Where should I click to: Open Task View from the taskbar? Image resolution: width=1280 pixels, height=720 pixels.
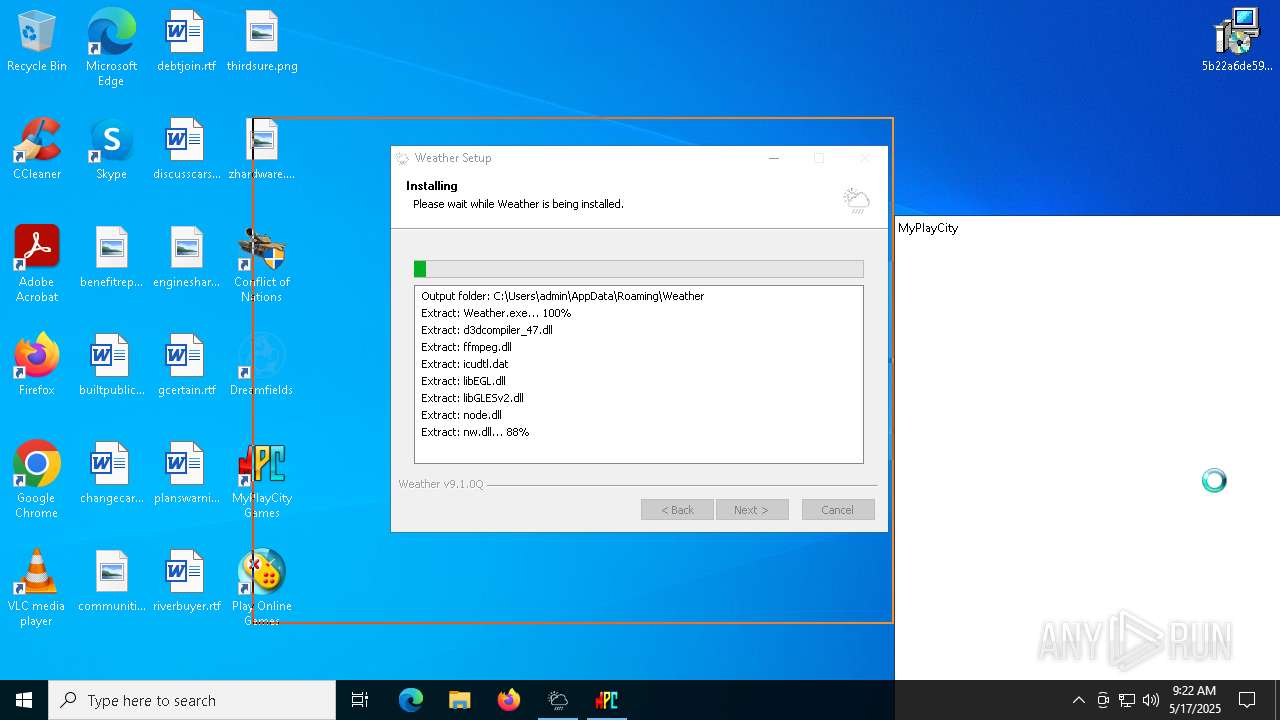(x=360, y=700)
